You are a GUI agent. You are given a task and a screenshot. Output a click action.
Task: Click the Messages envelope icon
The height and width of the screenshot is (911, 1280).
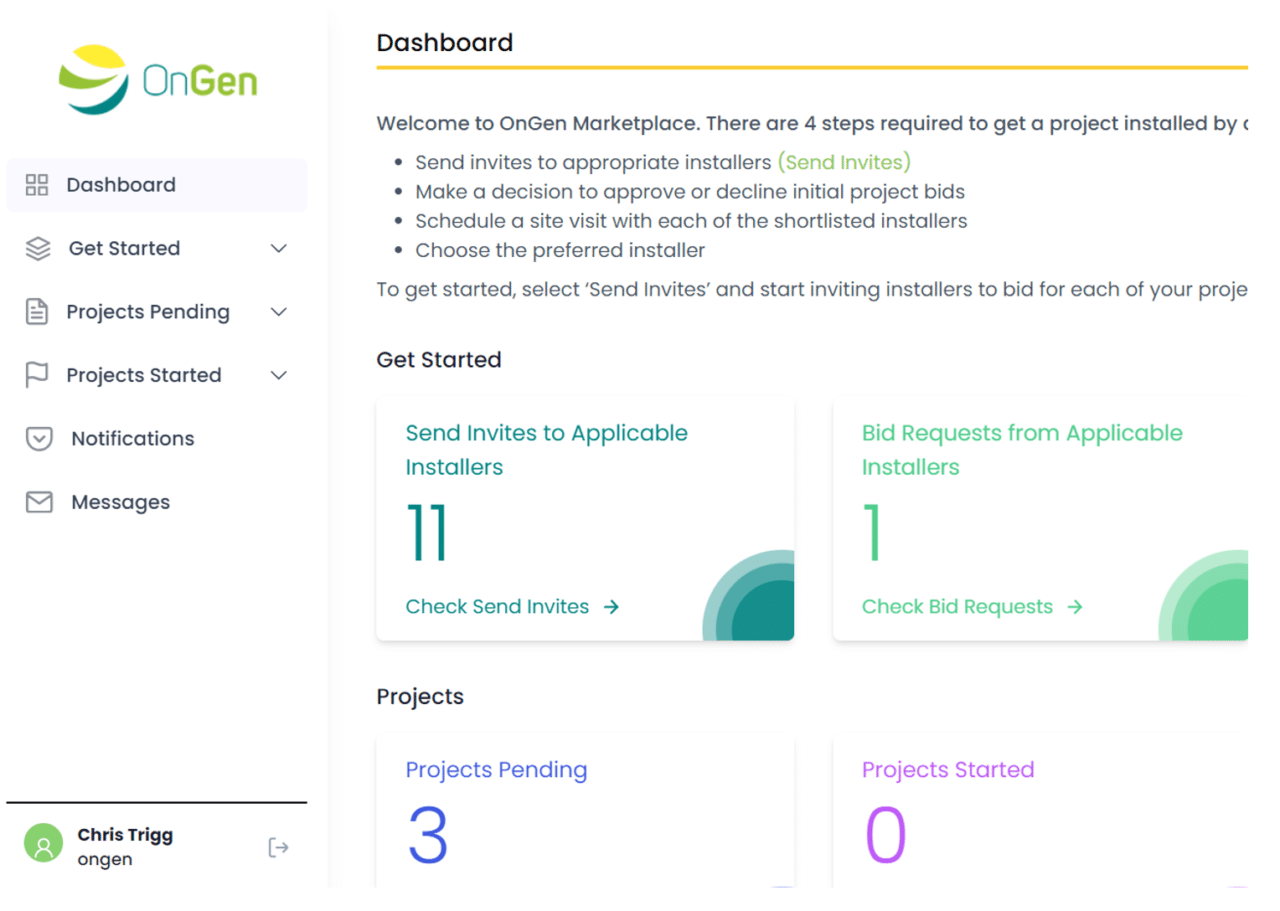(x=39, y=502)
